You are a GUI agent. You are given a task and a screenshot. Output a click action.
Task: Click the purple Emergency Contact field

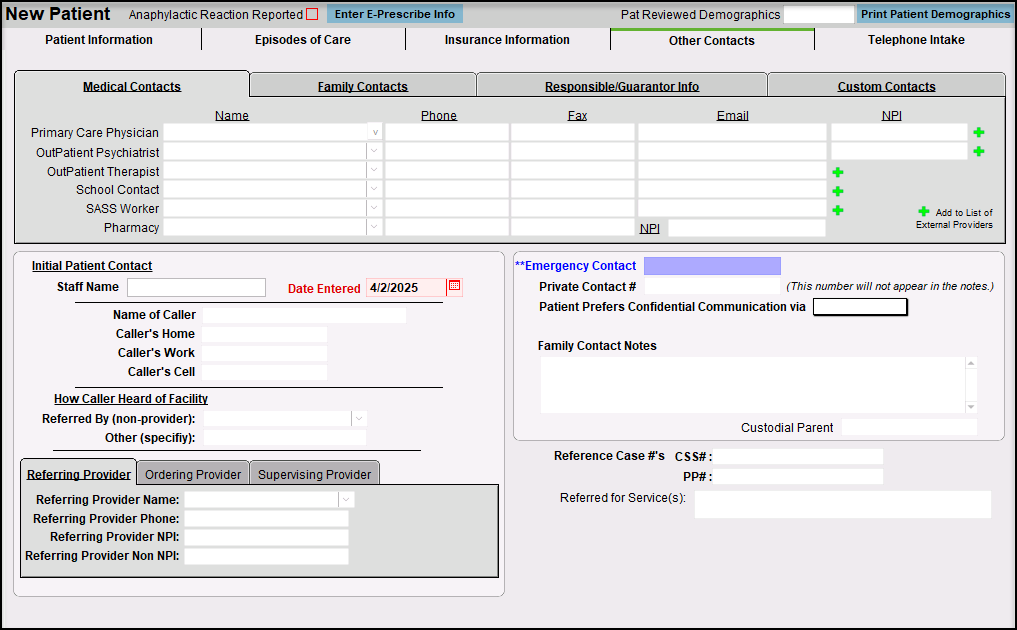tap(712, 266)
